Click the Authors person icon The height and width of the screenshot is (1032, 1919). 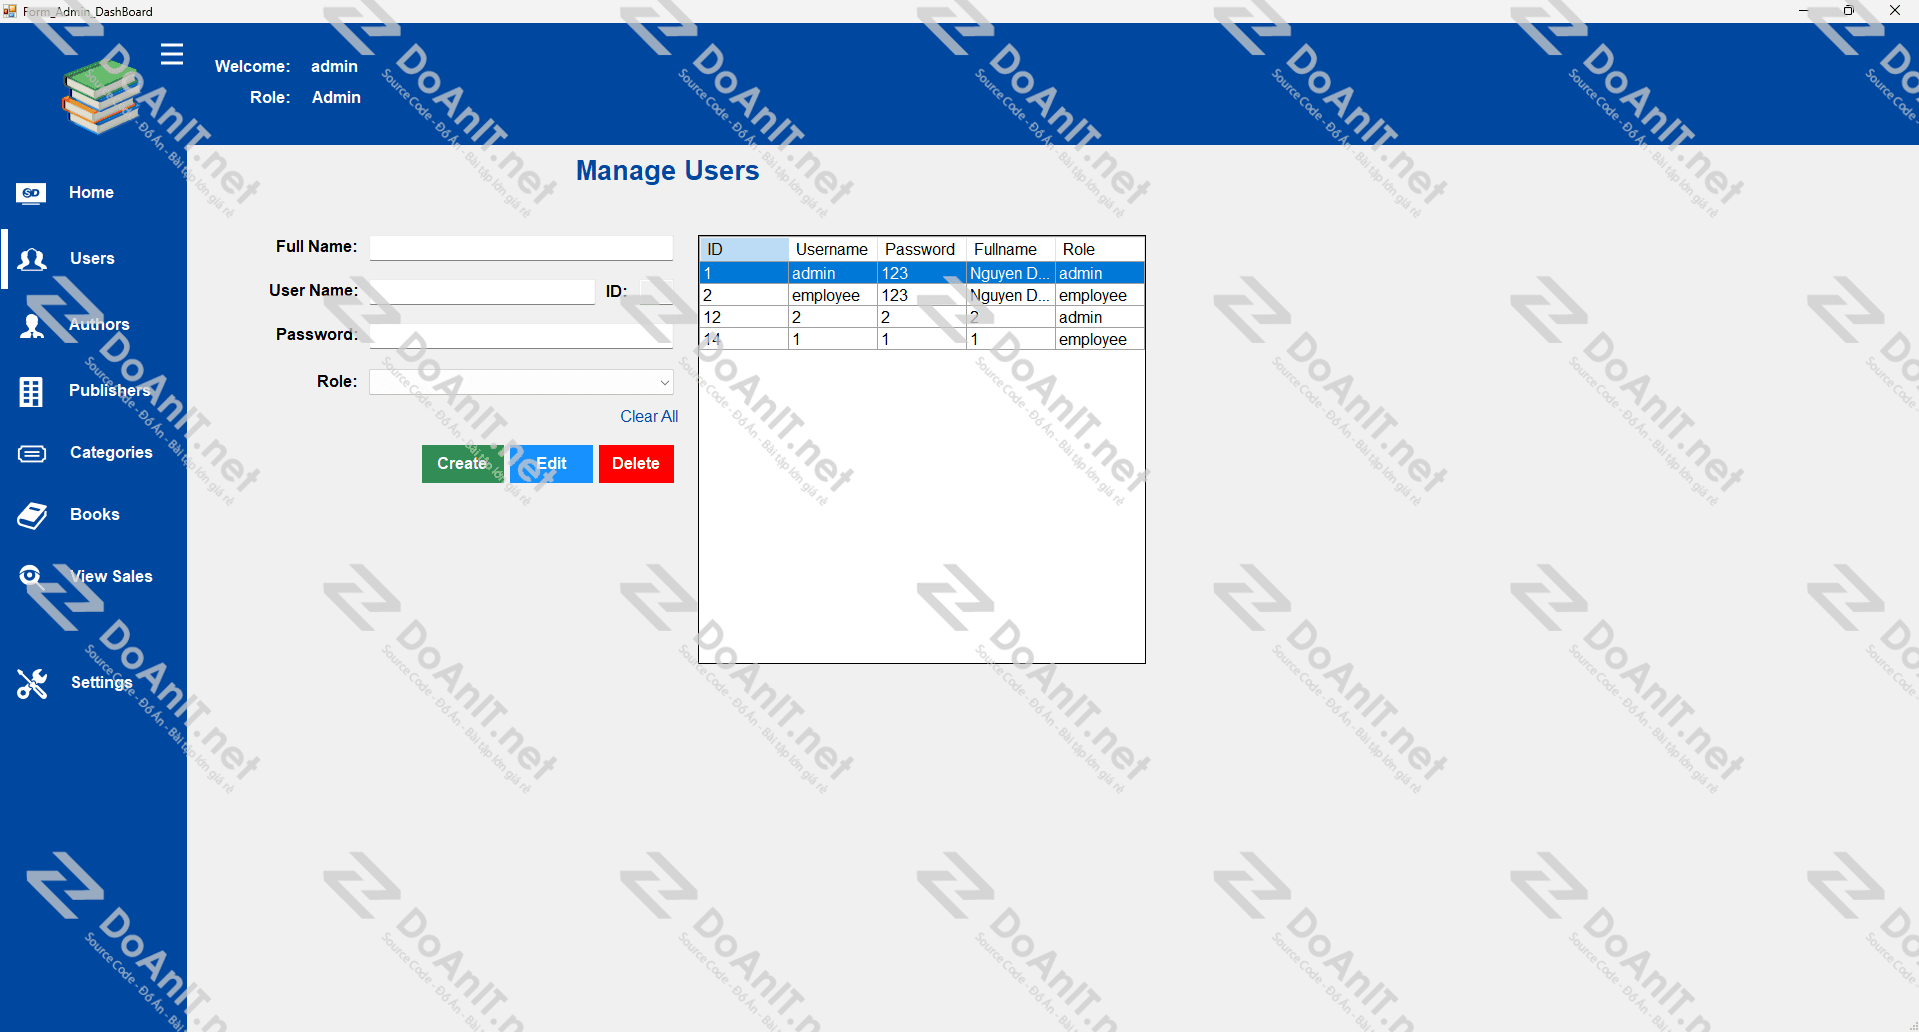pos(32,325)
